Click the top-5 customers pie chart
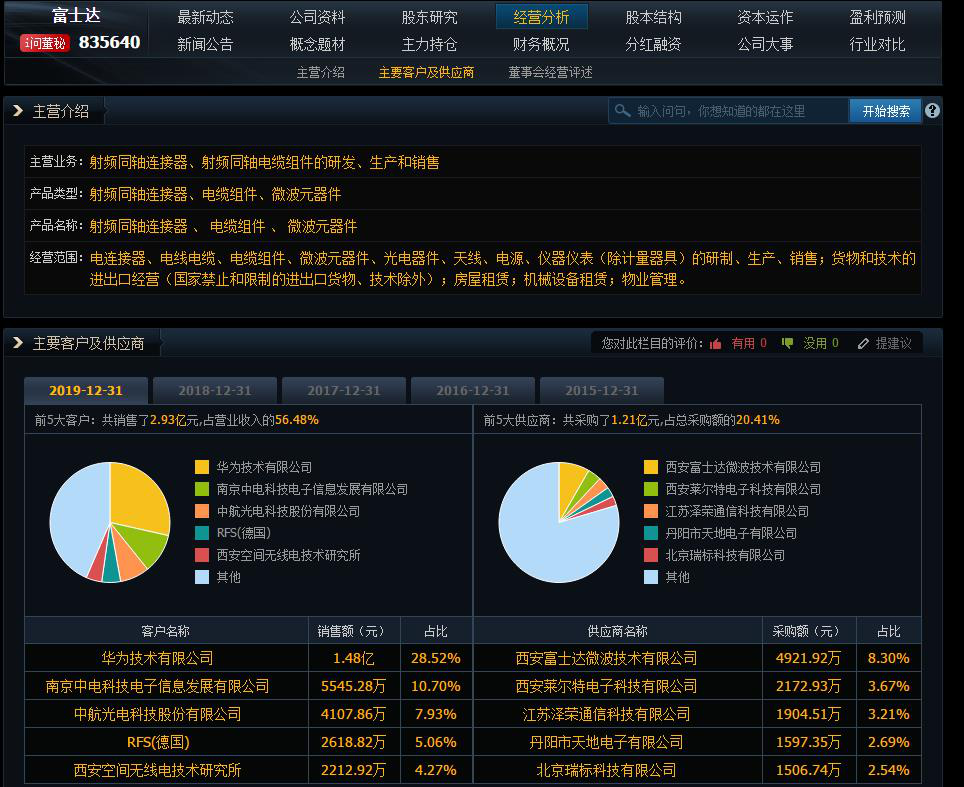 (x=110, y=522)
